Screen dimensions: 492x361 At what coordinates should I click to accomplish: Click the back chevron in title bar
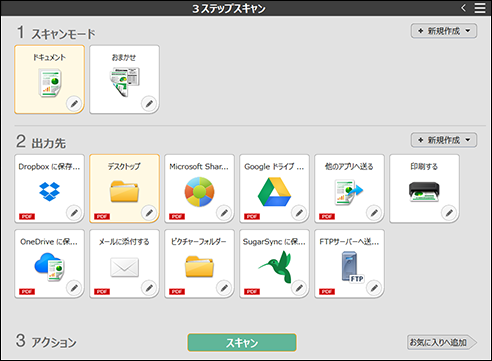[x=464, y=8]
